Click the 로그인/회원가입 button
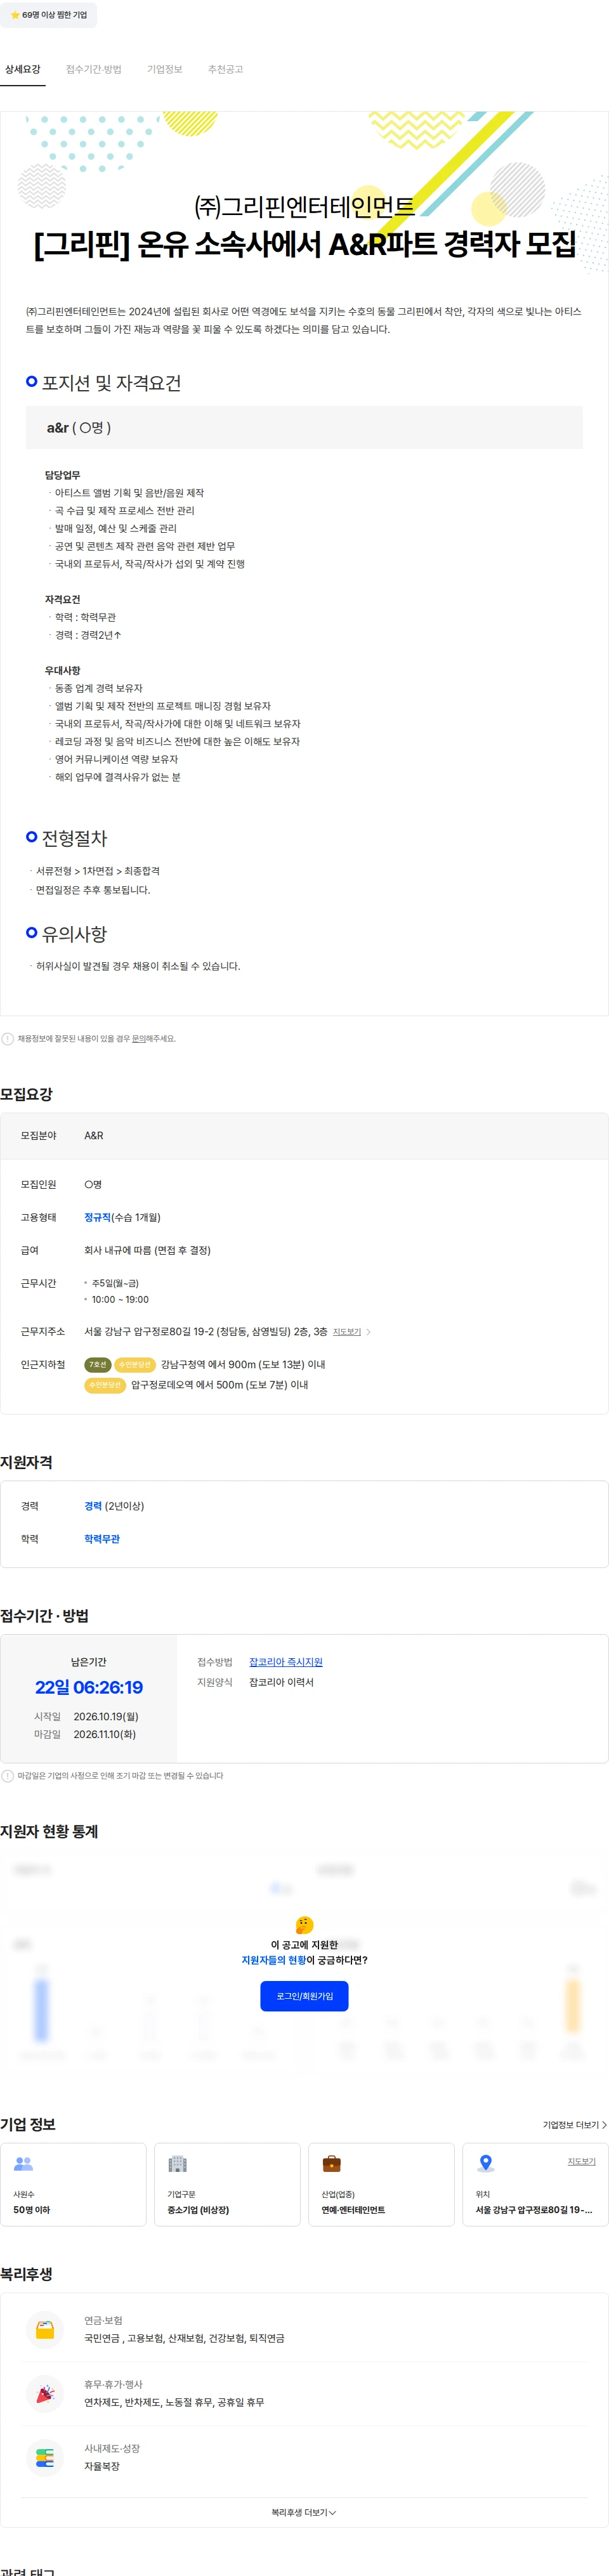This screenshot has width=609, height=2576. pos(305,1996)
